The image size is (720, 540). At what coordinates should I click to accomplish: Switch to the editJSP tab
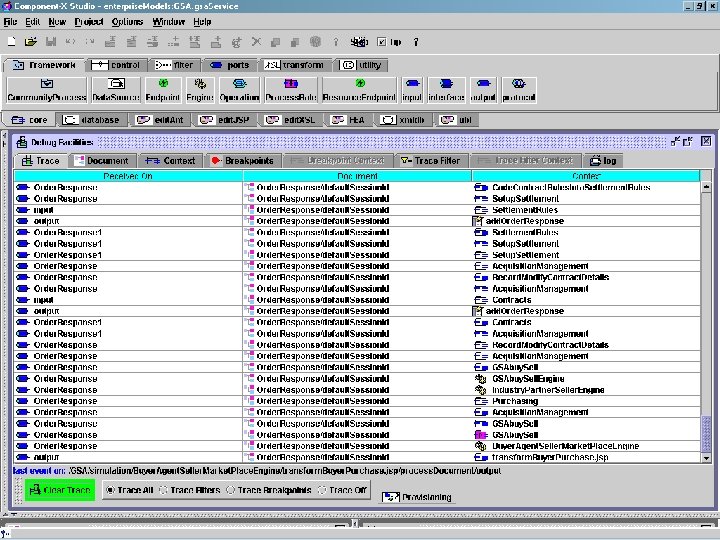(x=225, y=120)
